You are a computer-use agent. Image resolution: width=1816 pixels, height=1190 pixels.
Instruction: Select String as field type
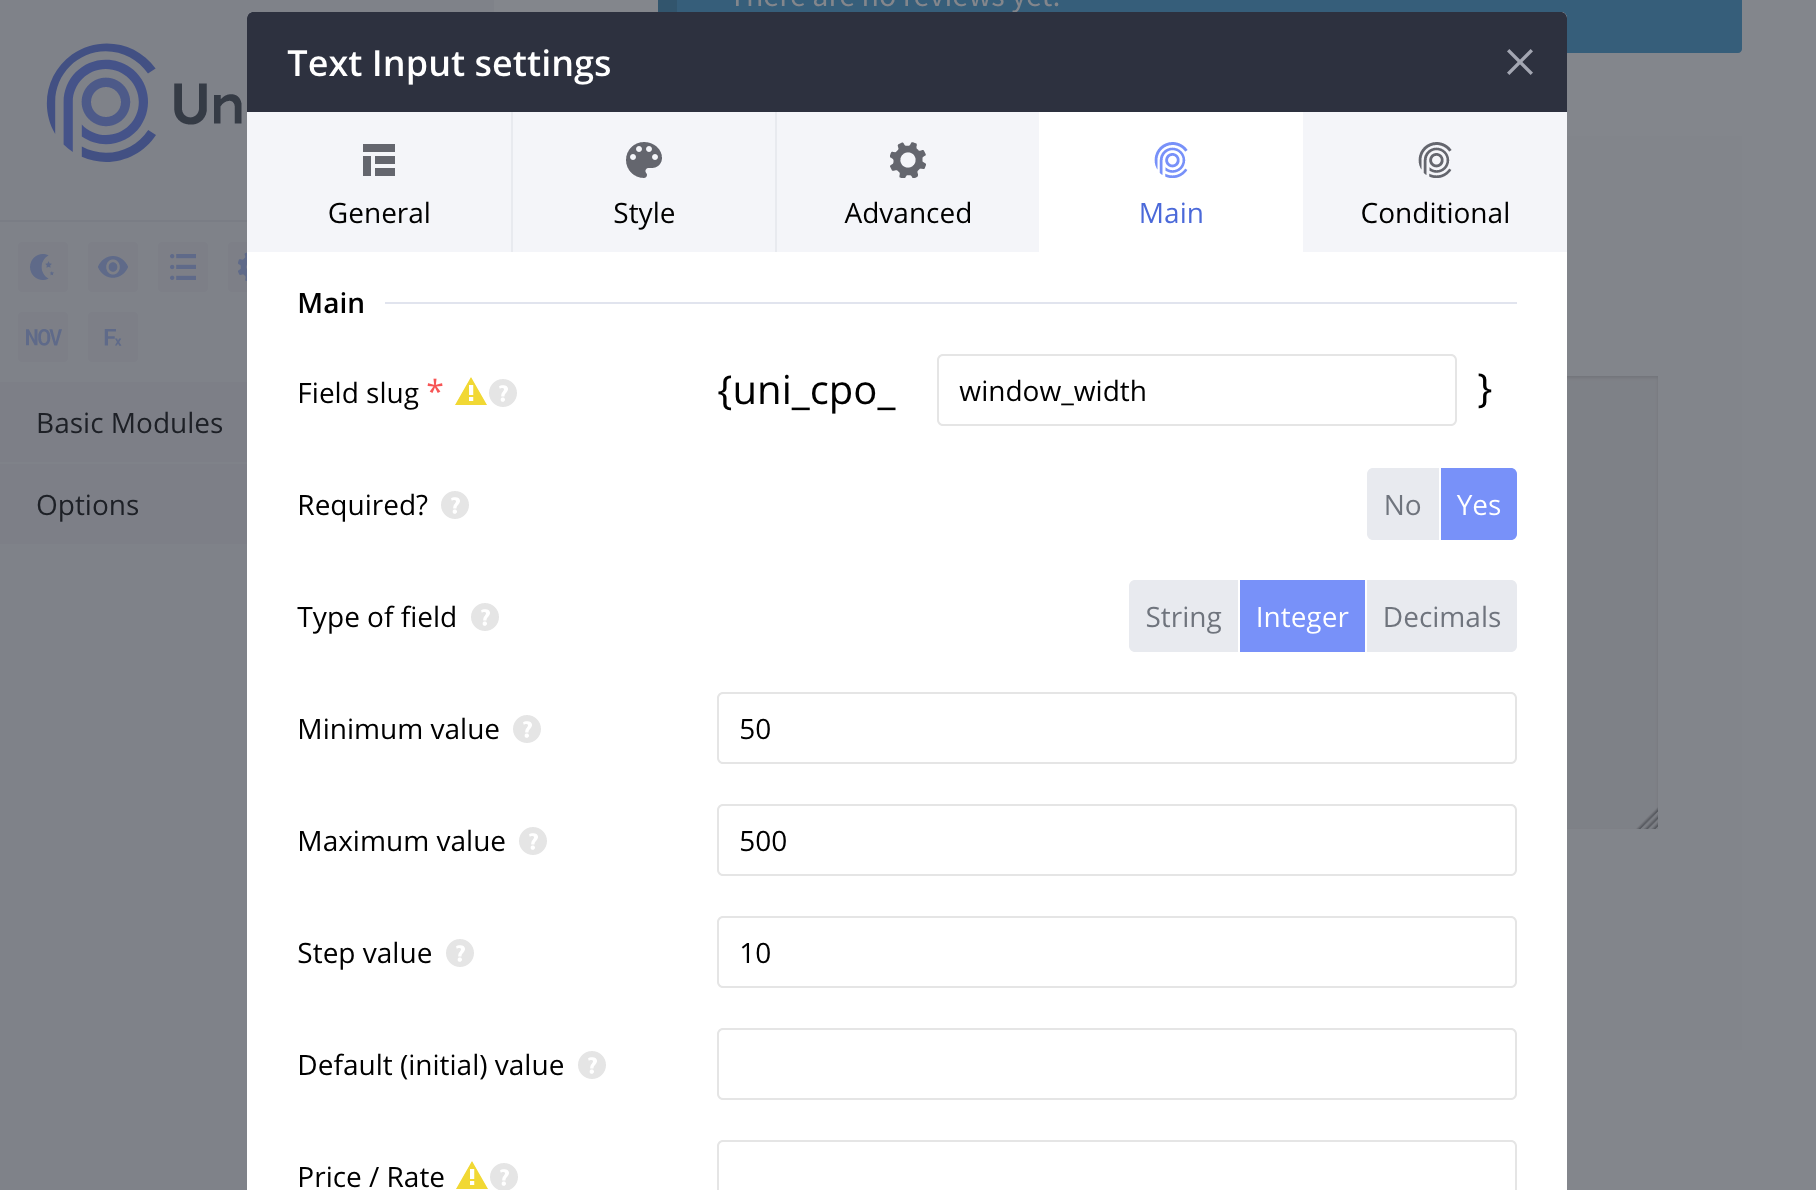click(1183, 617)
